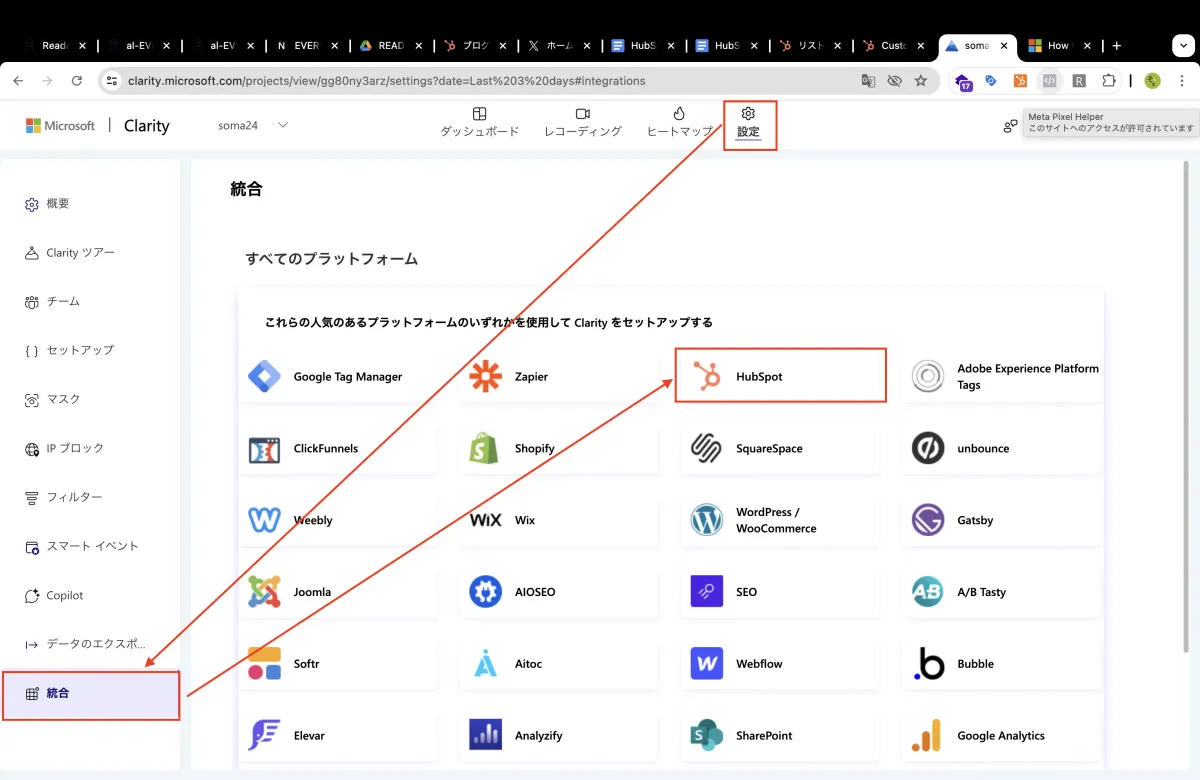
Task: Open データのエクスポート in the sidebar
Action: click(x=85, y=643)
